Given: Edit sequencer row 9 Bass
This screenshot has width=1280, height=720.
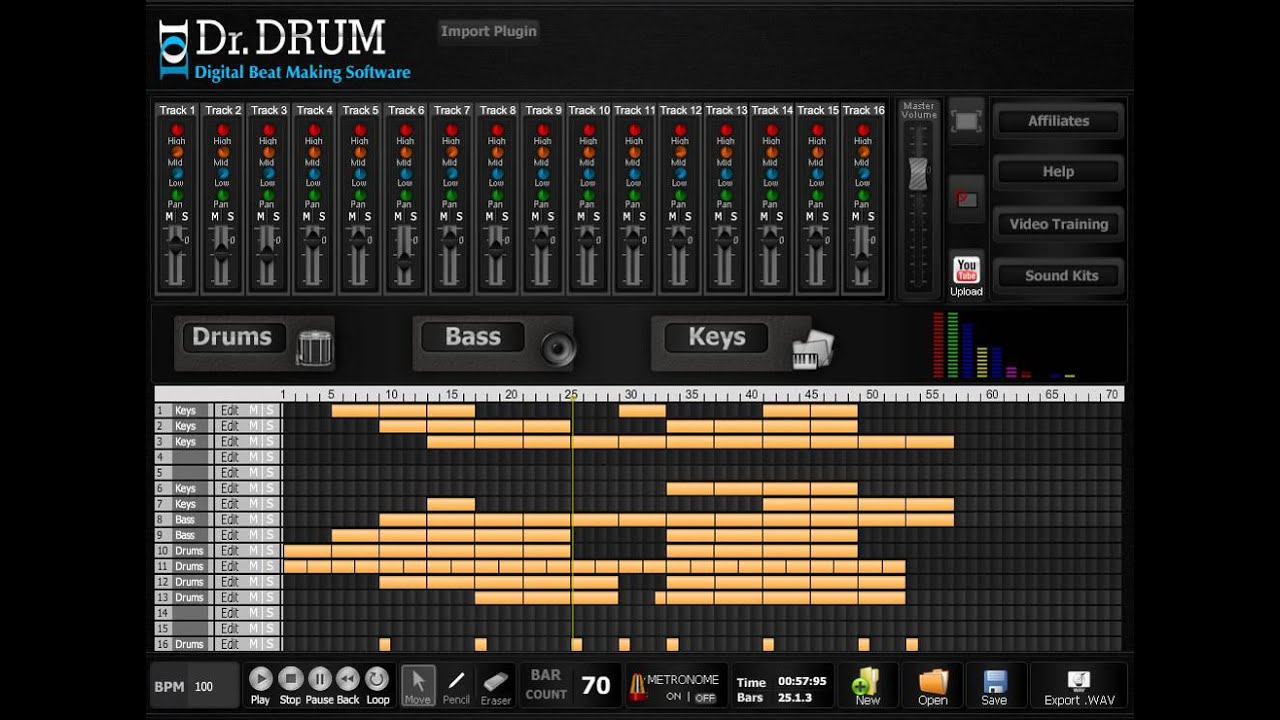Looking at the screenshot, I should [230, 536].
